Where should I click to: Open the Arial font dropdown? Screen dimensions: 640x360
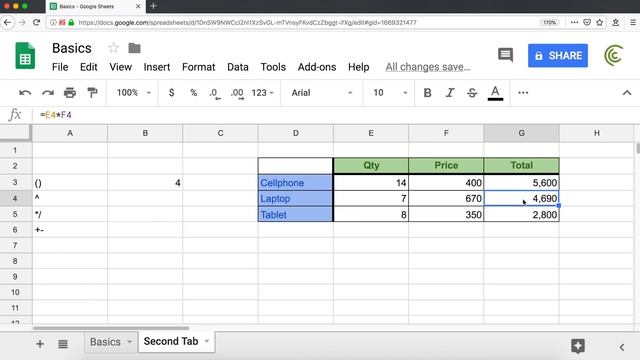coord(321,93)
